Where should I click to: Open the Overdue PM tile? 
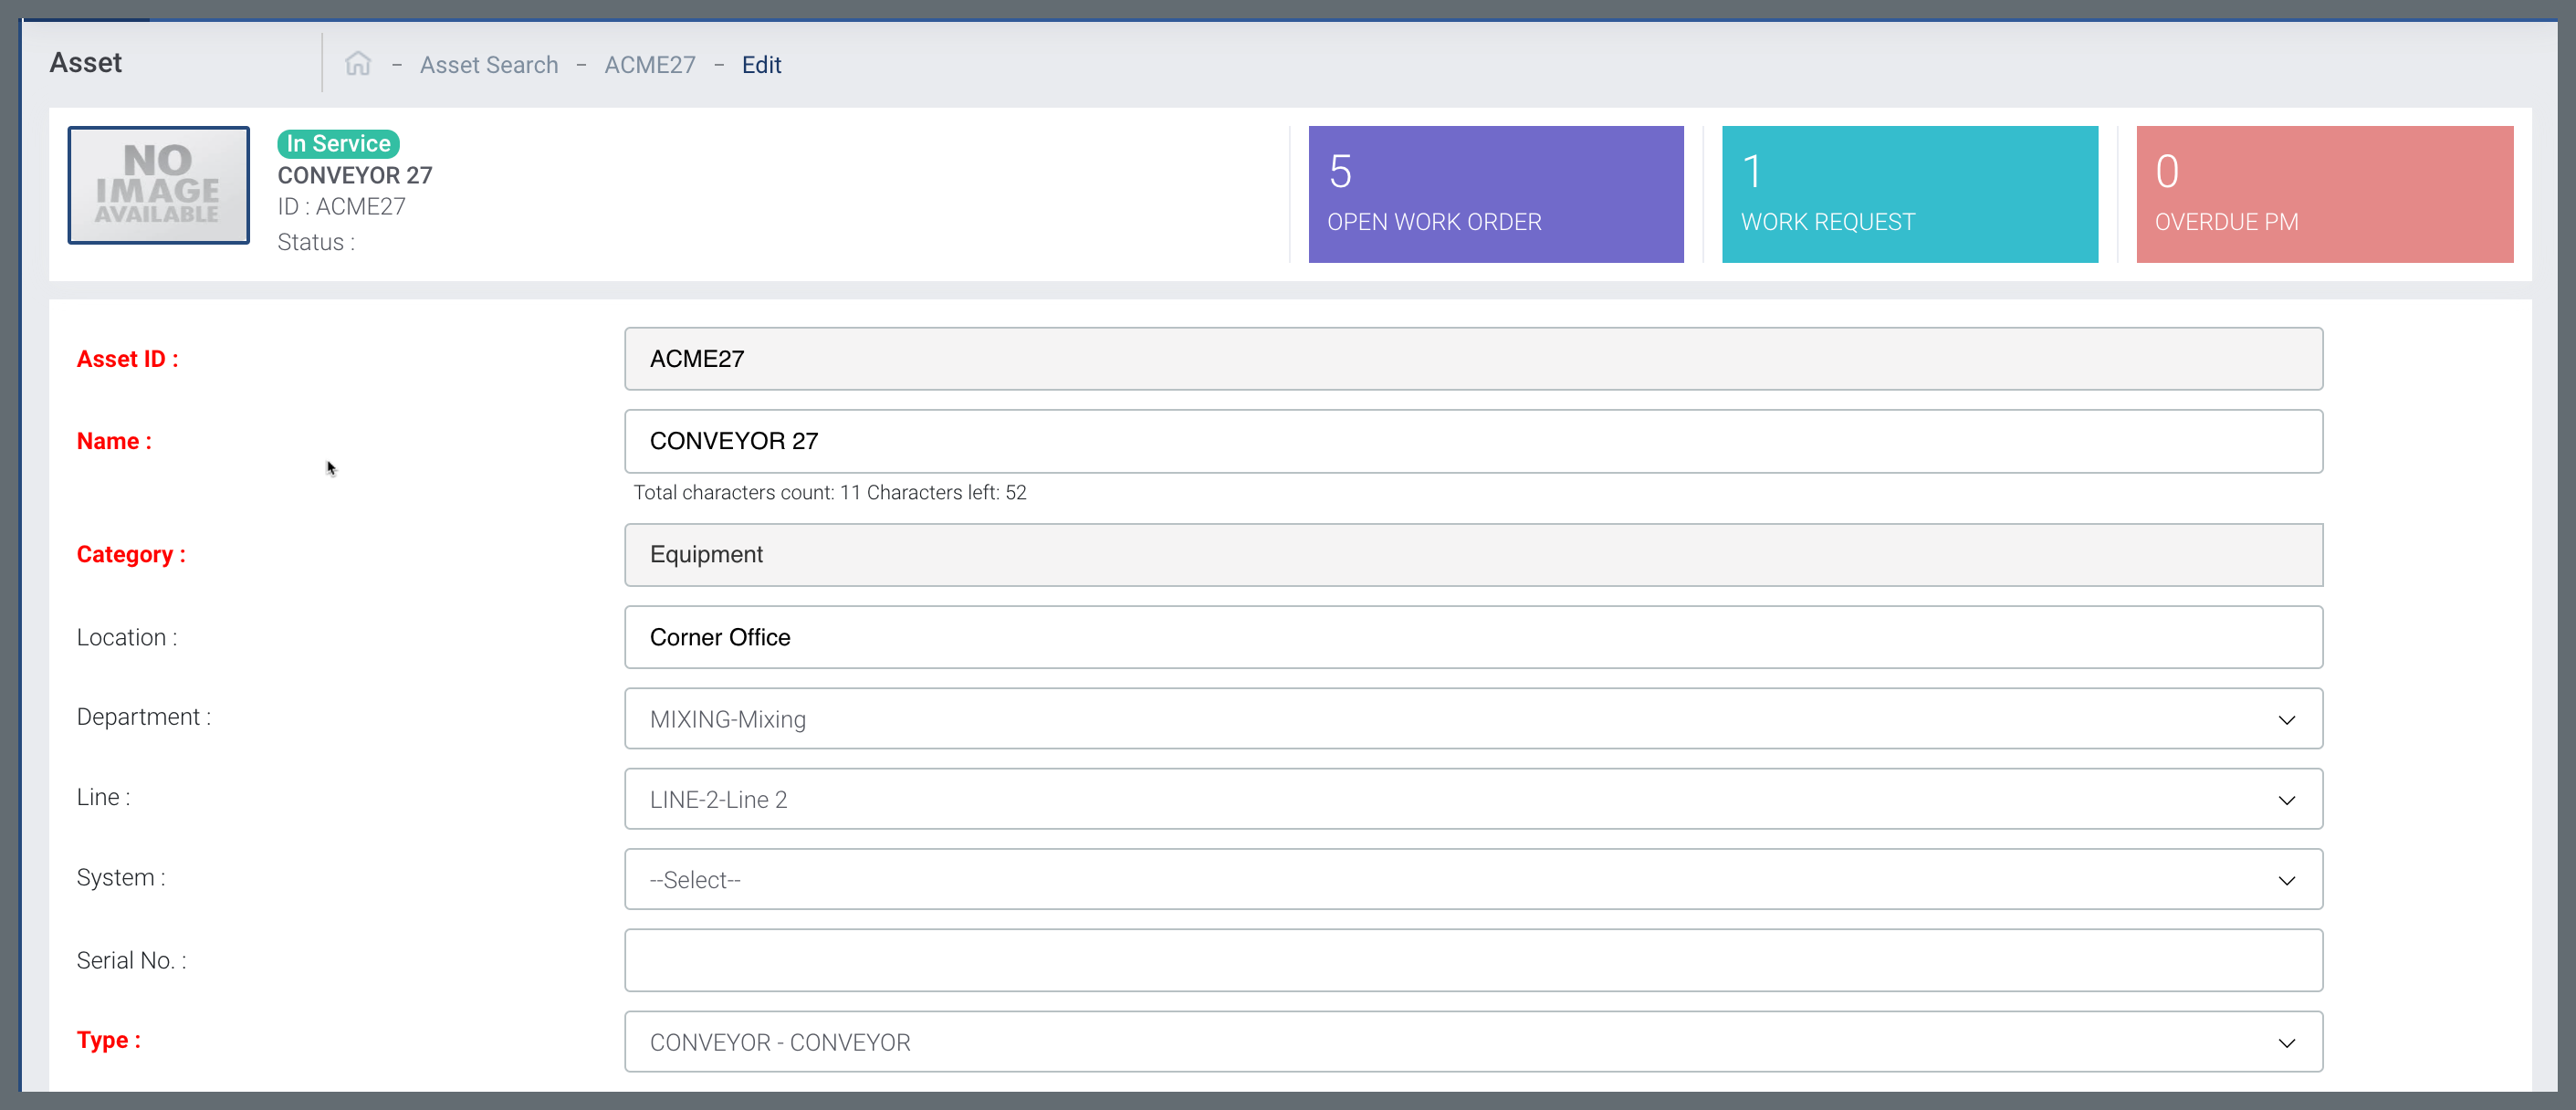tap(2324, 194)
